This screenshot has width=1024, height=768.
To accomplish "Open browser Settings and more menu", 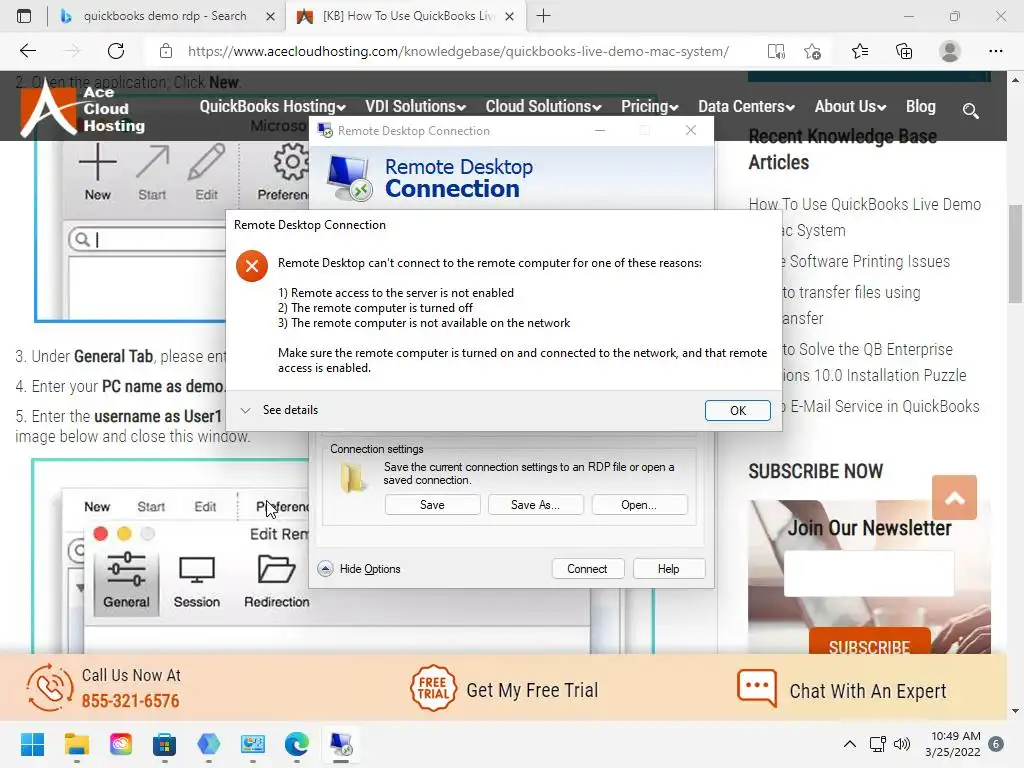I will tap(995, 51).
